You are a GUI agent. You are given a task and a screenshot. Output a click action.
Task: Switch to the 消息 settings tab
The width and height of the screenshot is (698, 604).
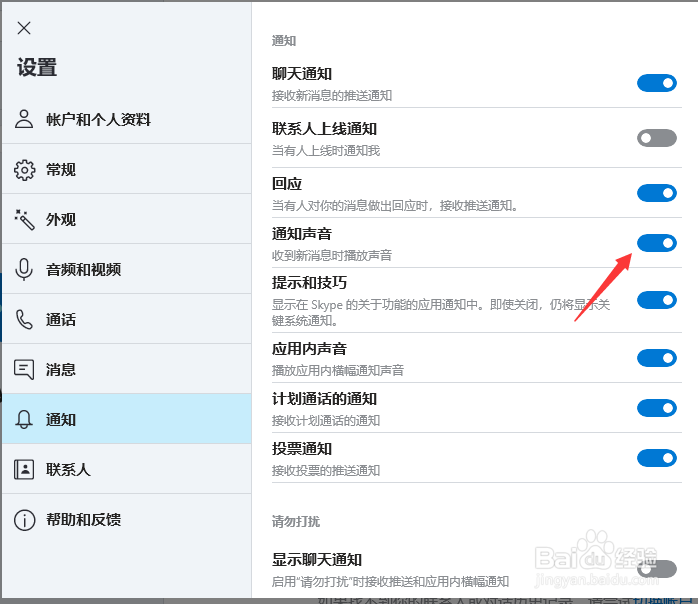[61, 370]
